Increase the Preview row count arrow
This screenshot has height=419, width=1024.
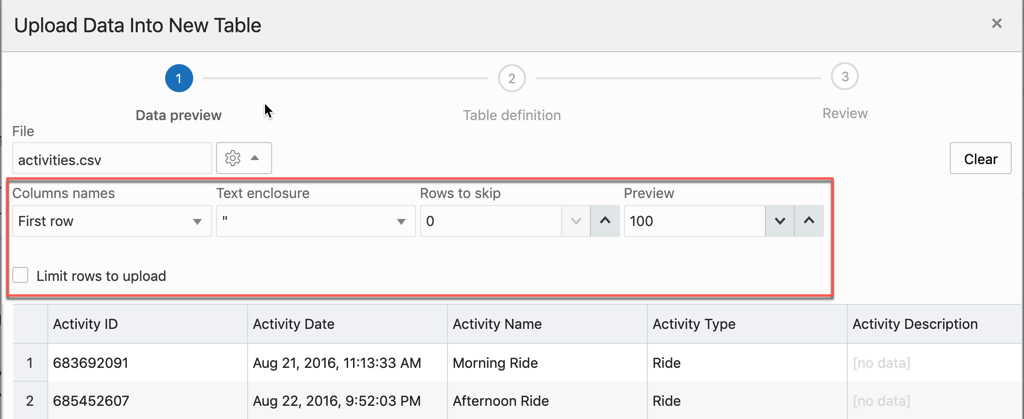808,221
